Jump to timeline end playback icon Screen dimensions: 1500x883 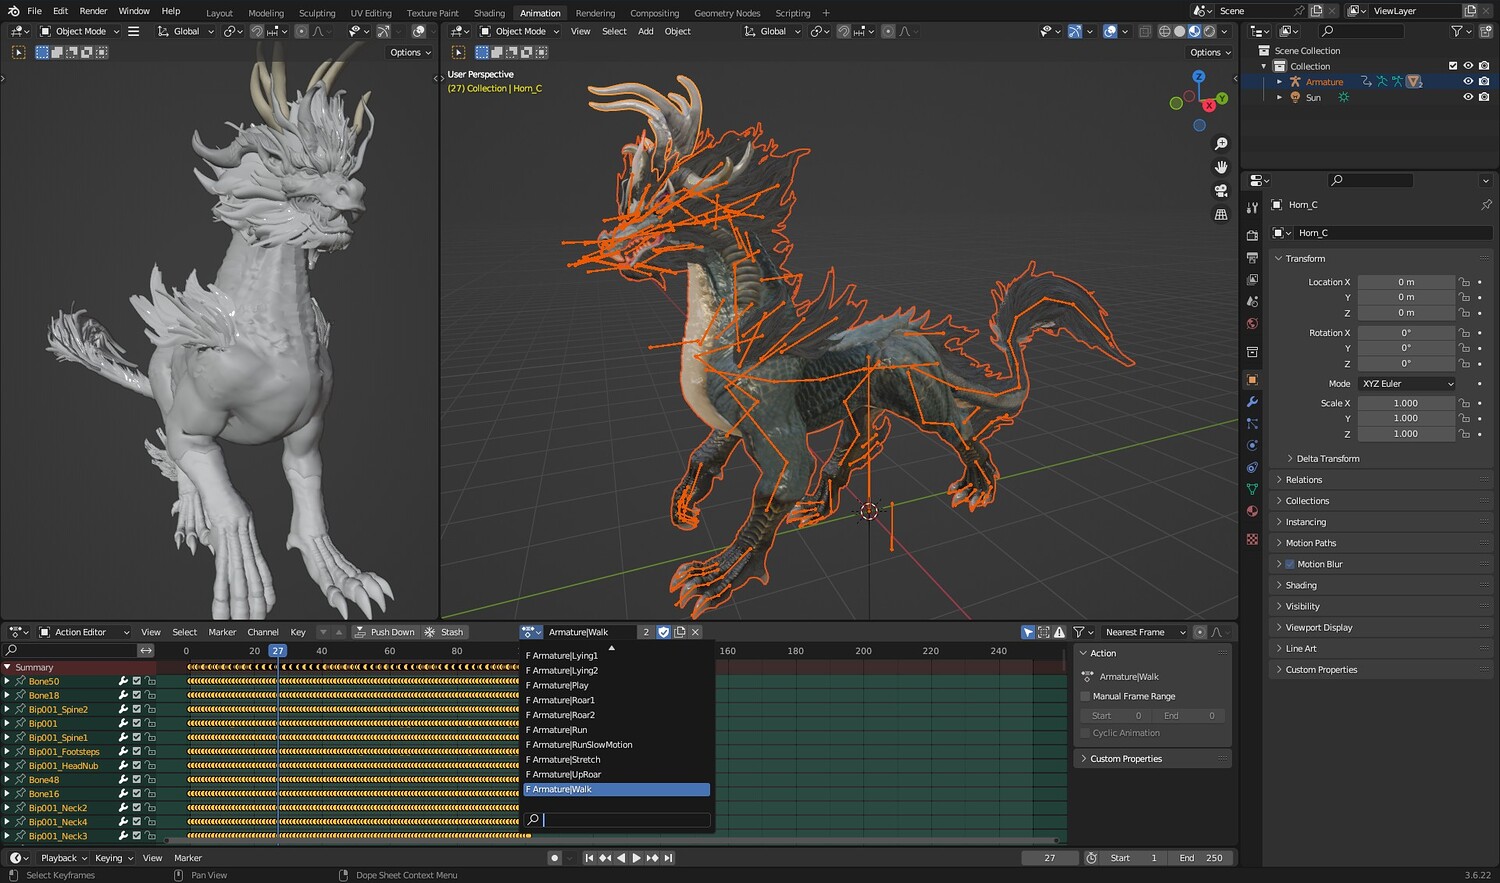click(668, 858)
